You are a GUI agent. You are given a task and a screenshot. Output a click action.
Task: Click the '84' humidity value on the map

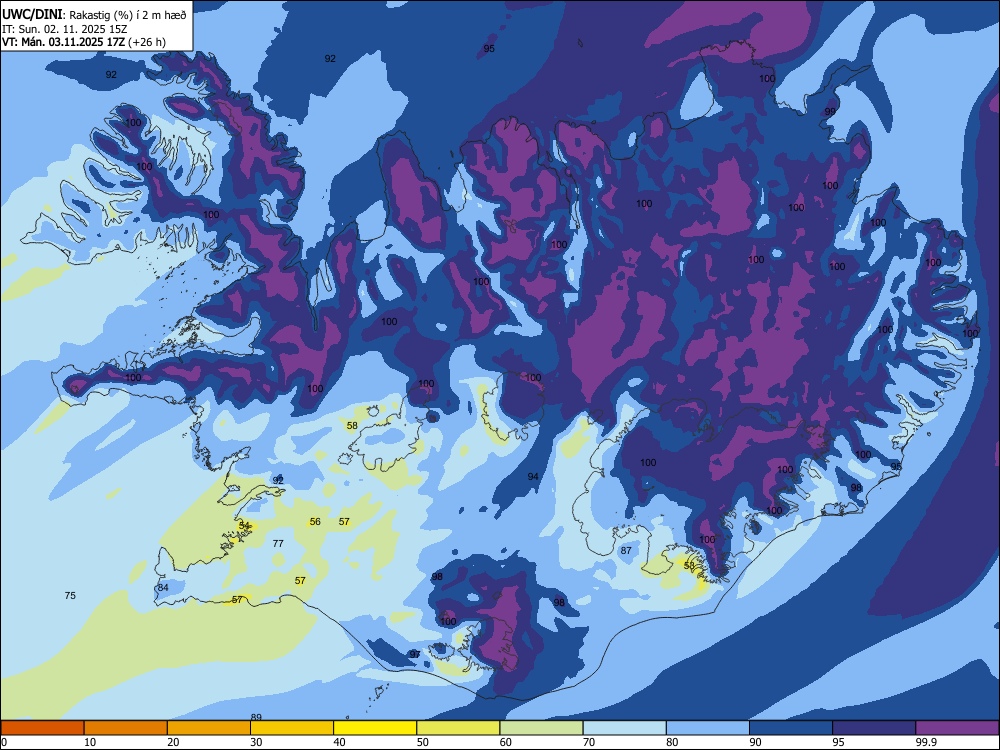click(x=163, y=587)
